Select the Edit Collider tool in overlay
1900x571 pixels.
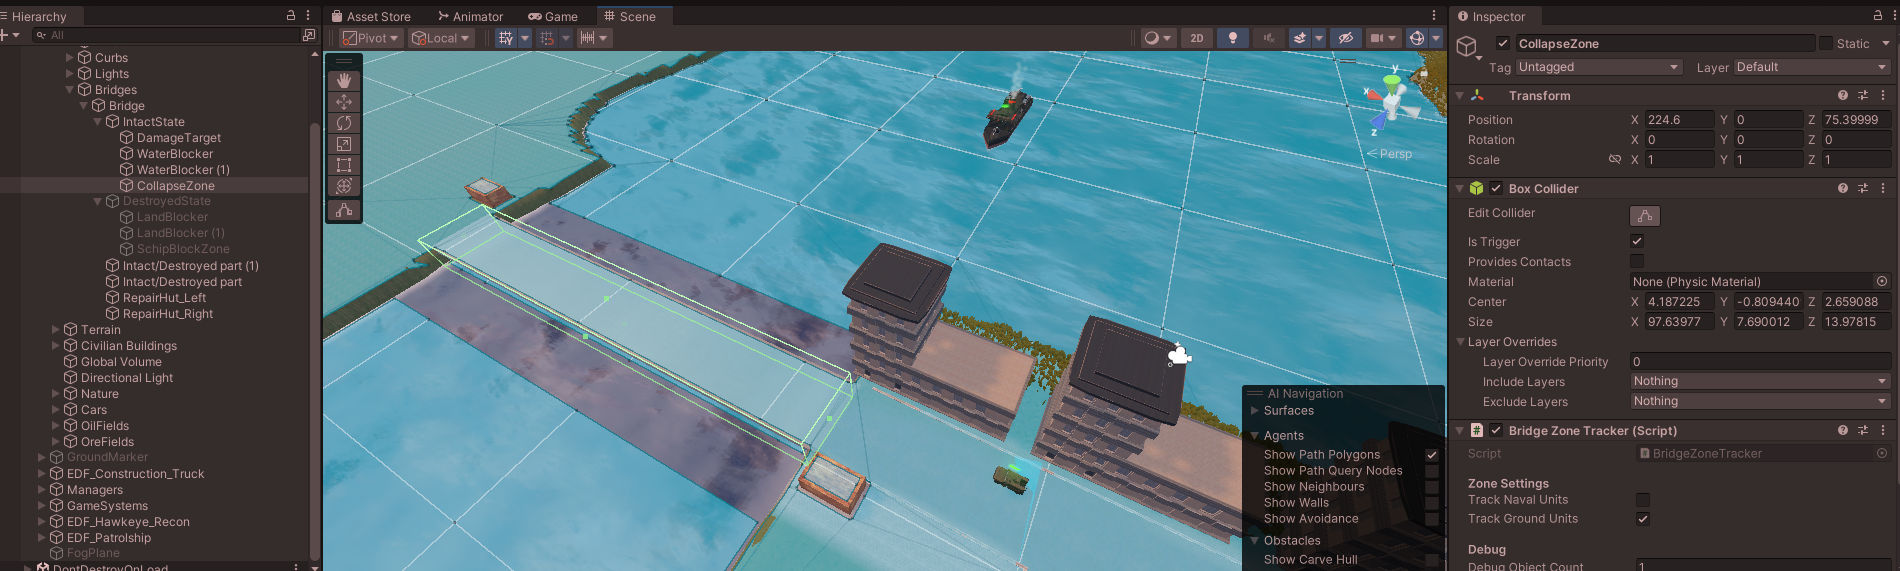(344, 210)
